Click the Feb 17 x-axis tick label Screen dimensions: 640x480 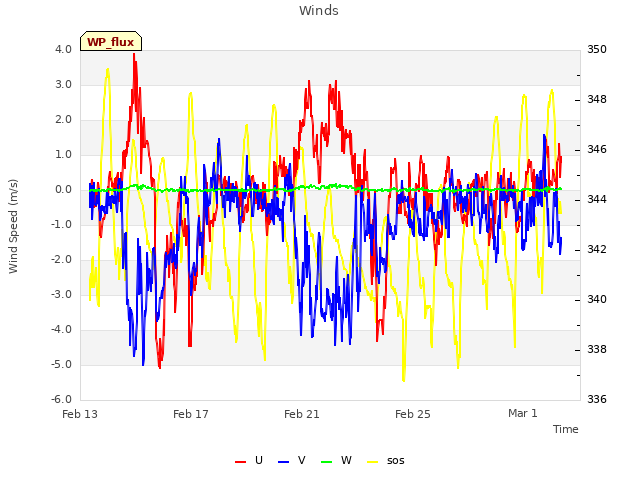click(191, 414)
